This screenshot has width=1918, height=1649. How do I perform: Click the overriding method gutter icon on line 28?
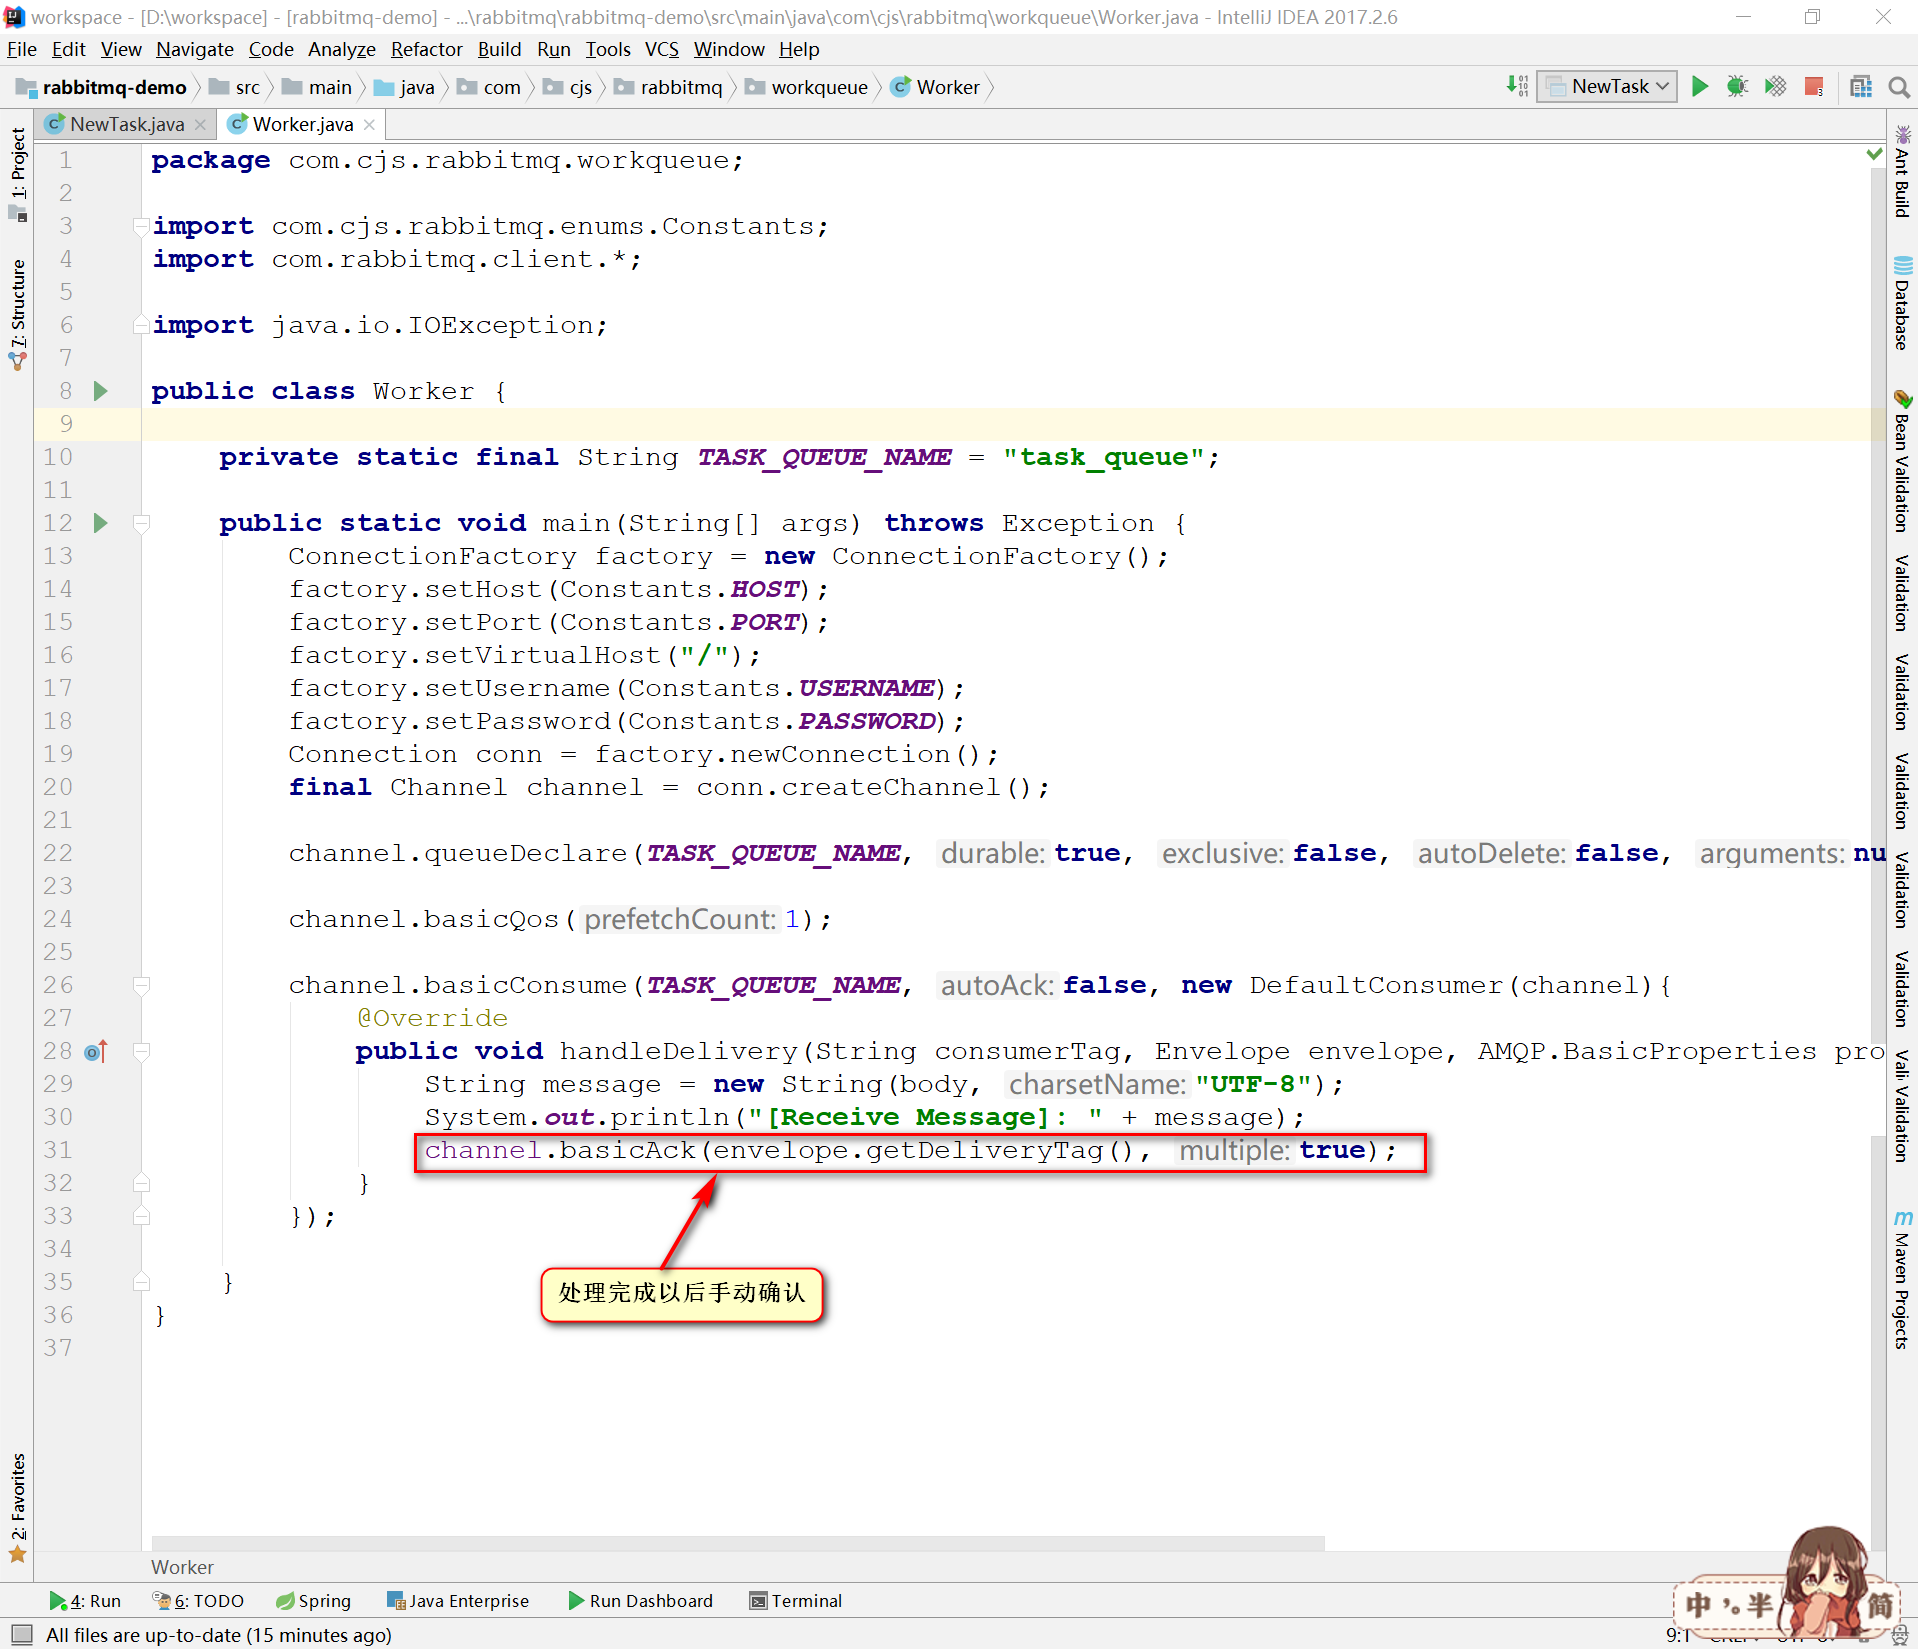(x=96, y=1051)
